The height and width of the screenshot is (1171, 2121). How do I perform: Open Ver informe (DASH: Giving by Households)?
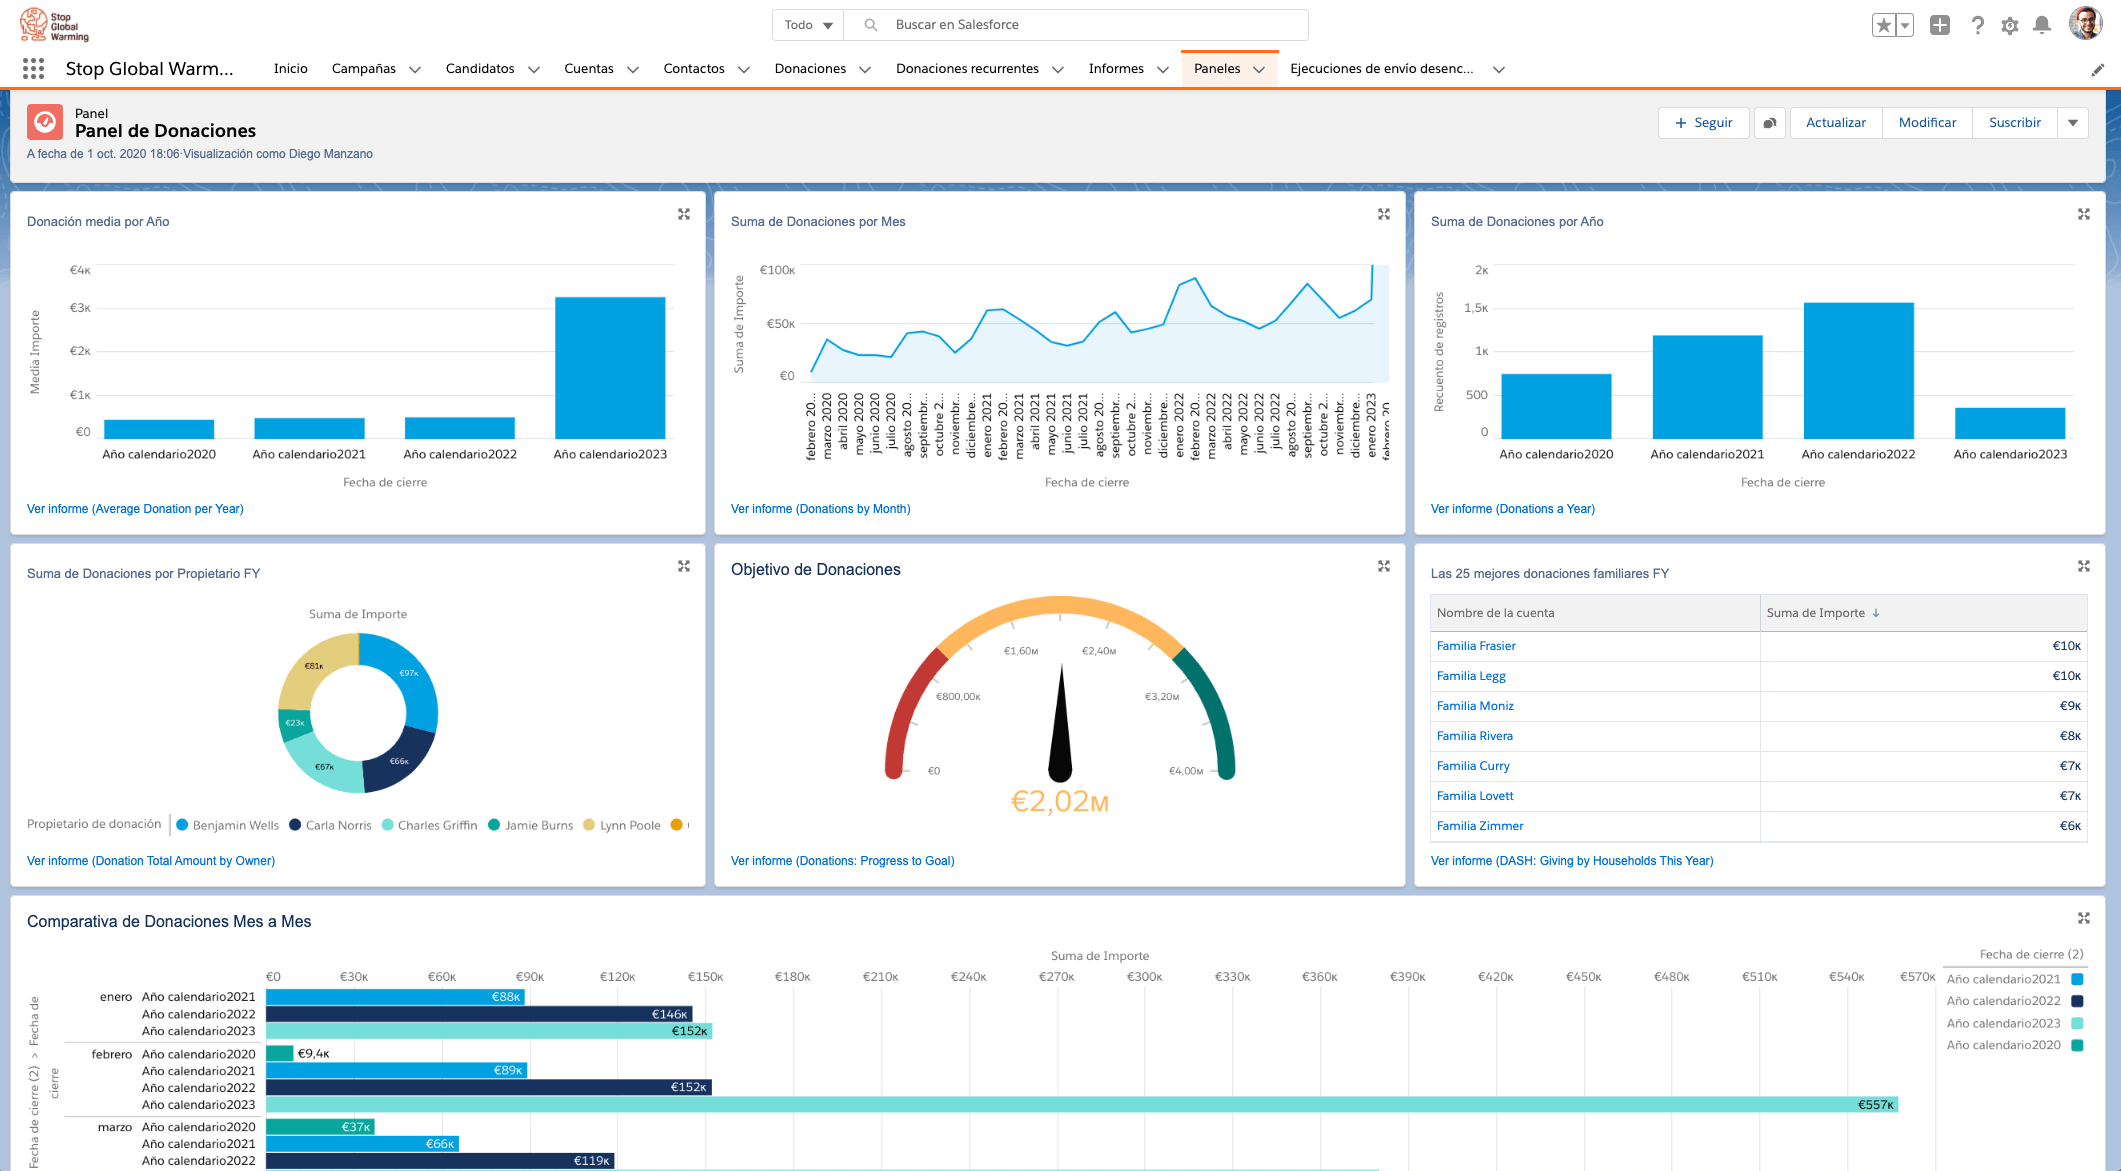point(1572,861)
